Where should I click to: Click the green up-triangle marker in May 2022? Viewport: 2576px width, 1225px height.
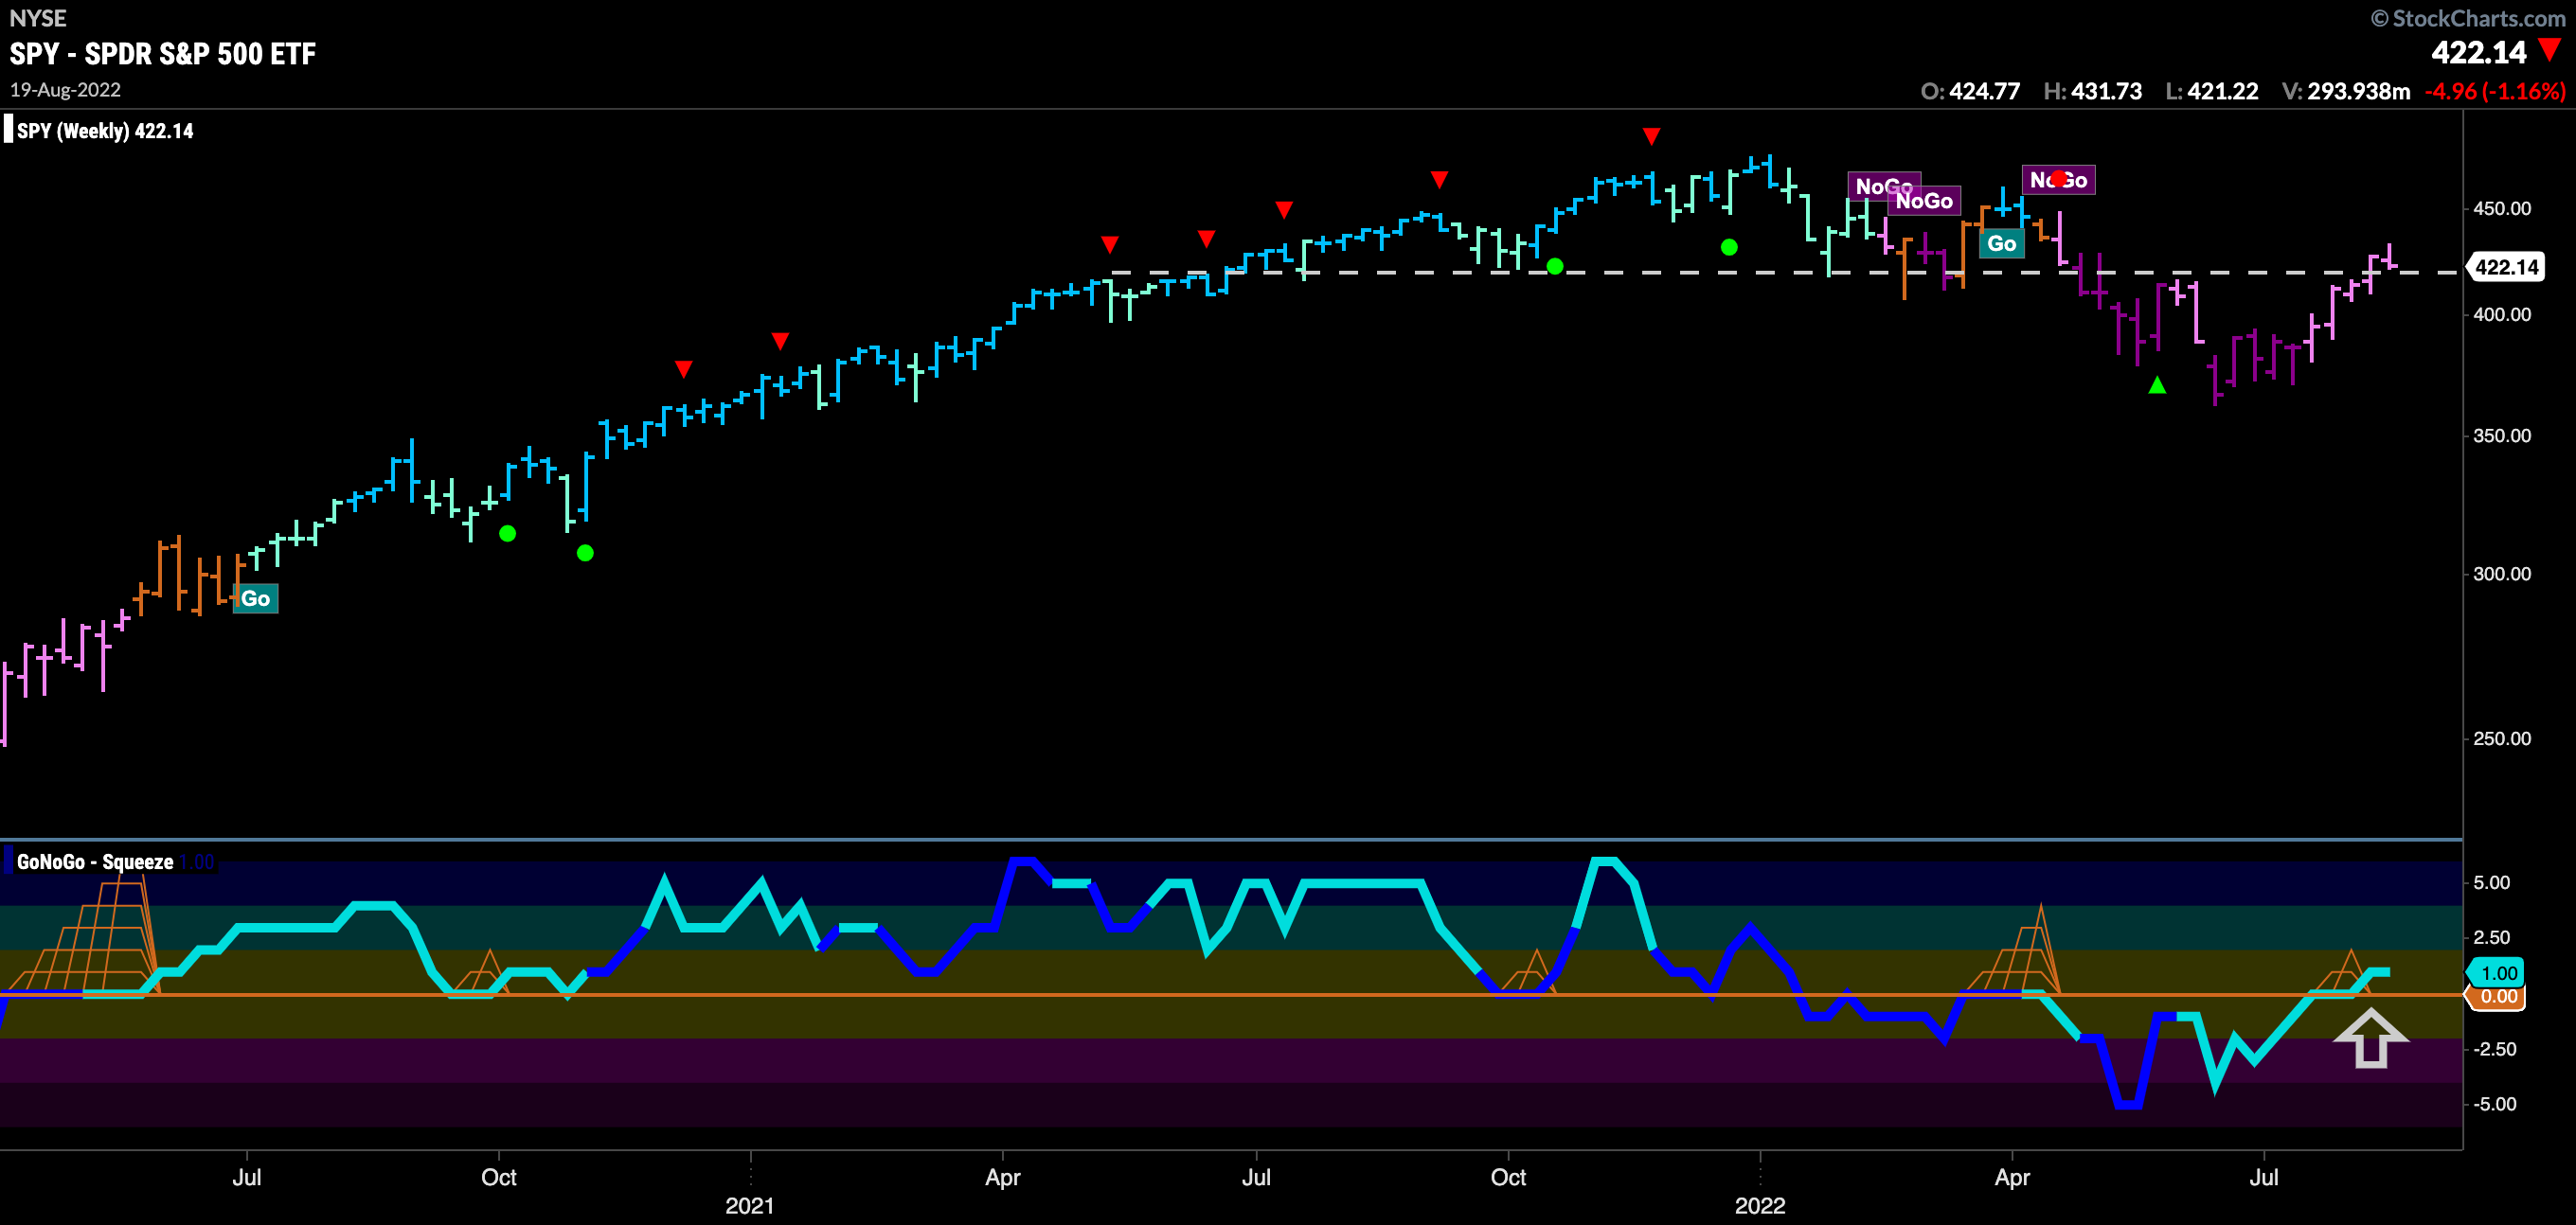tap(2157, 384)
